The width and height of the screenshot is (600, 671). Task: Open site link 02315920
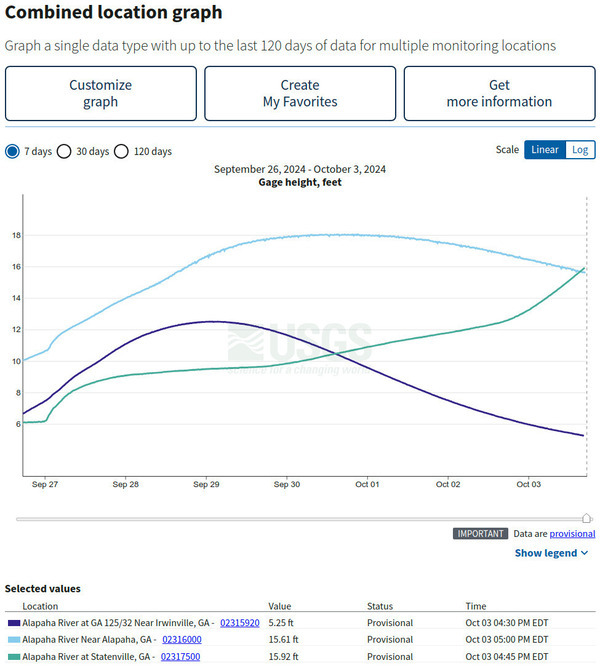coord(240,623)
